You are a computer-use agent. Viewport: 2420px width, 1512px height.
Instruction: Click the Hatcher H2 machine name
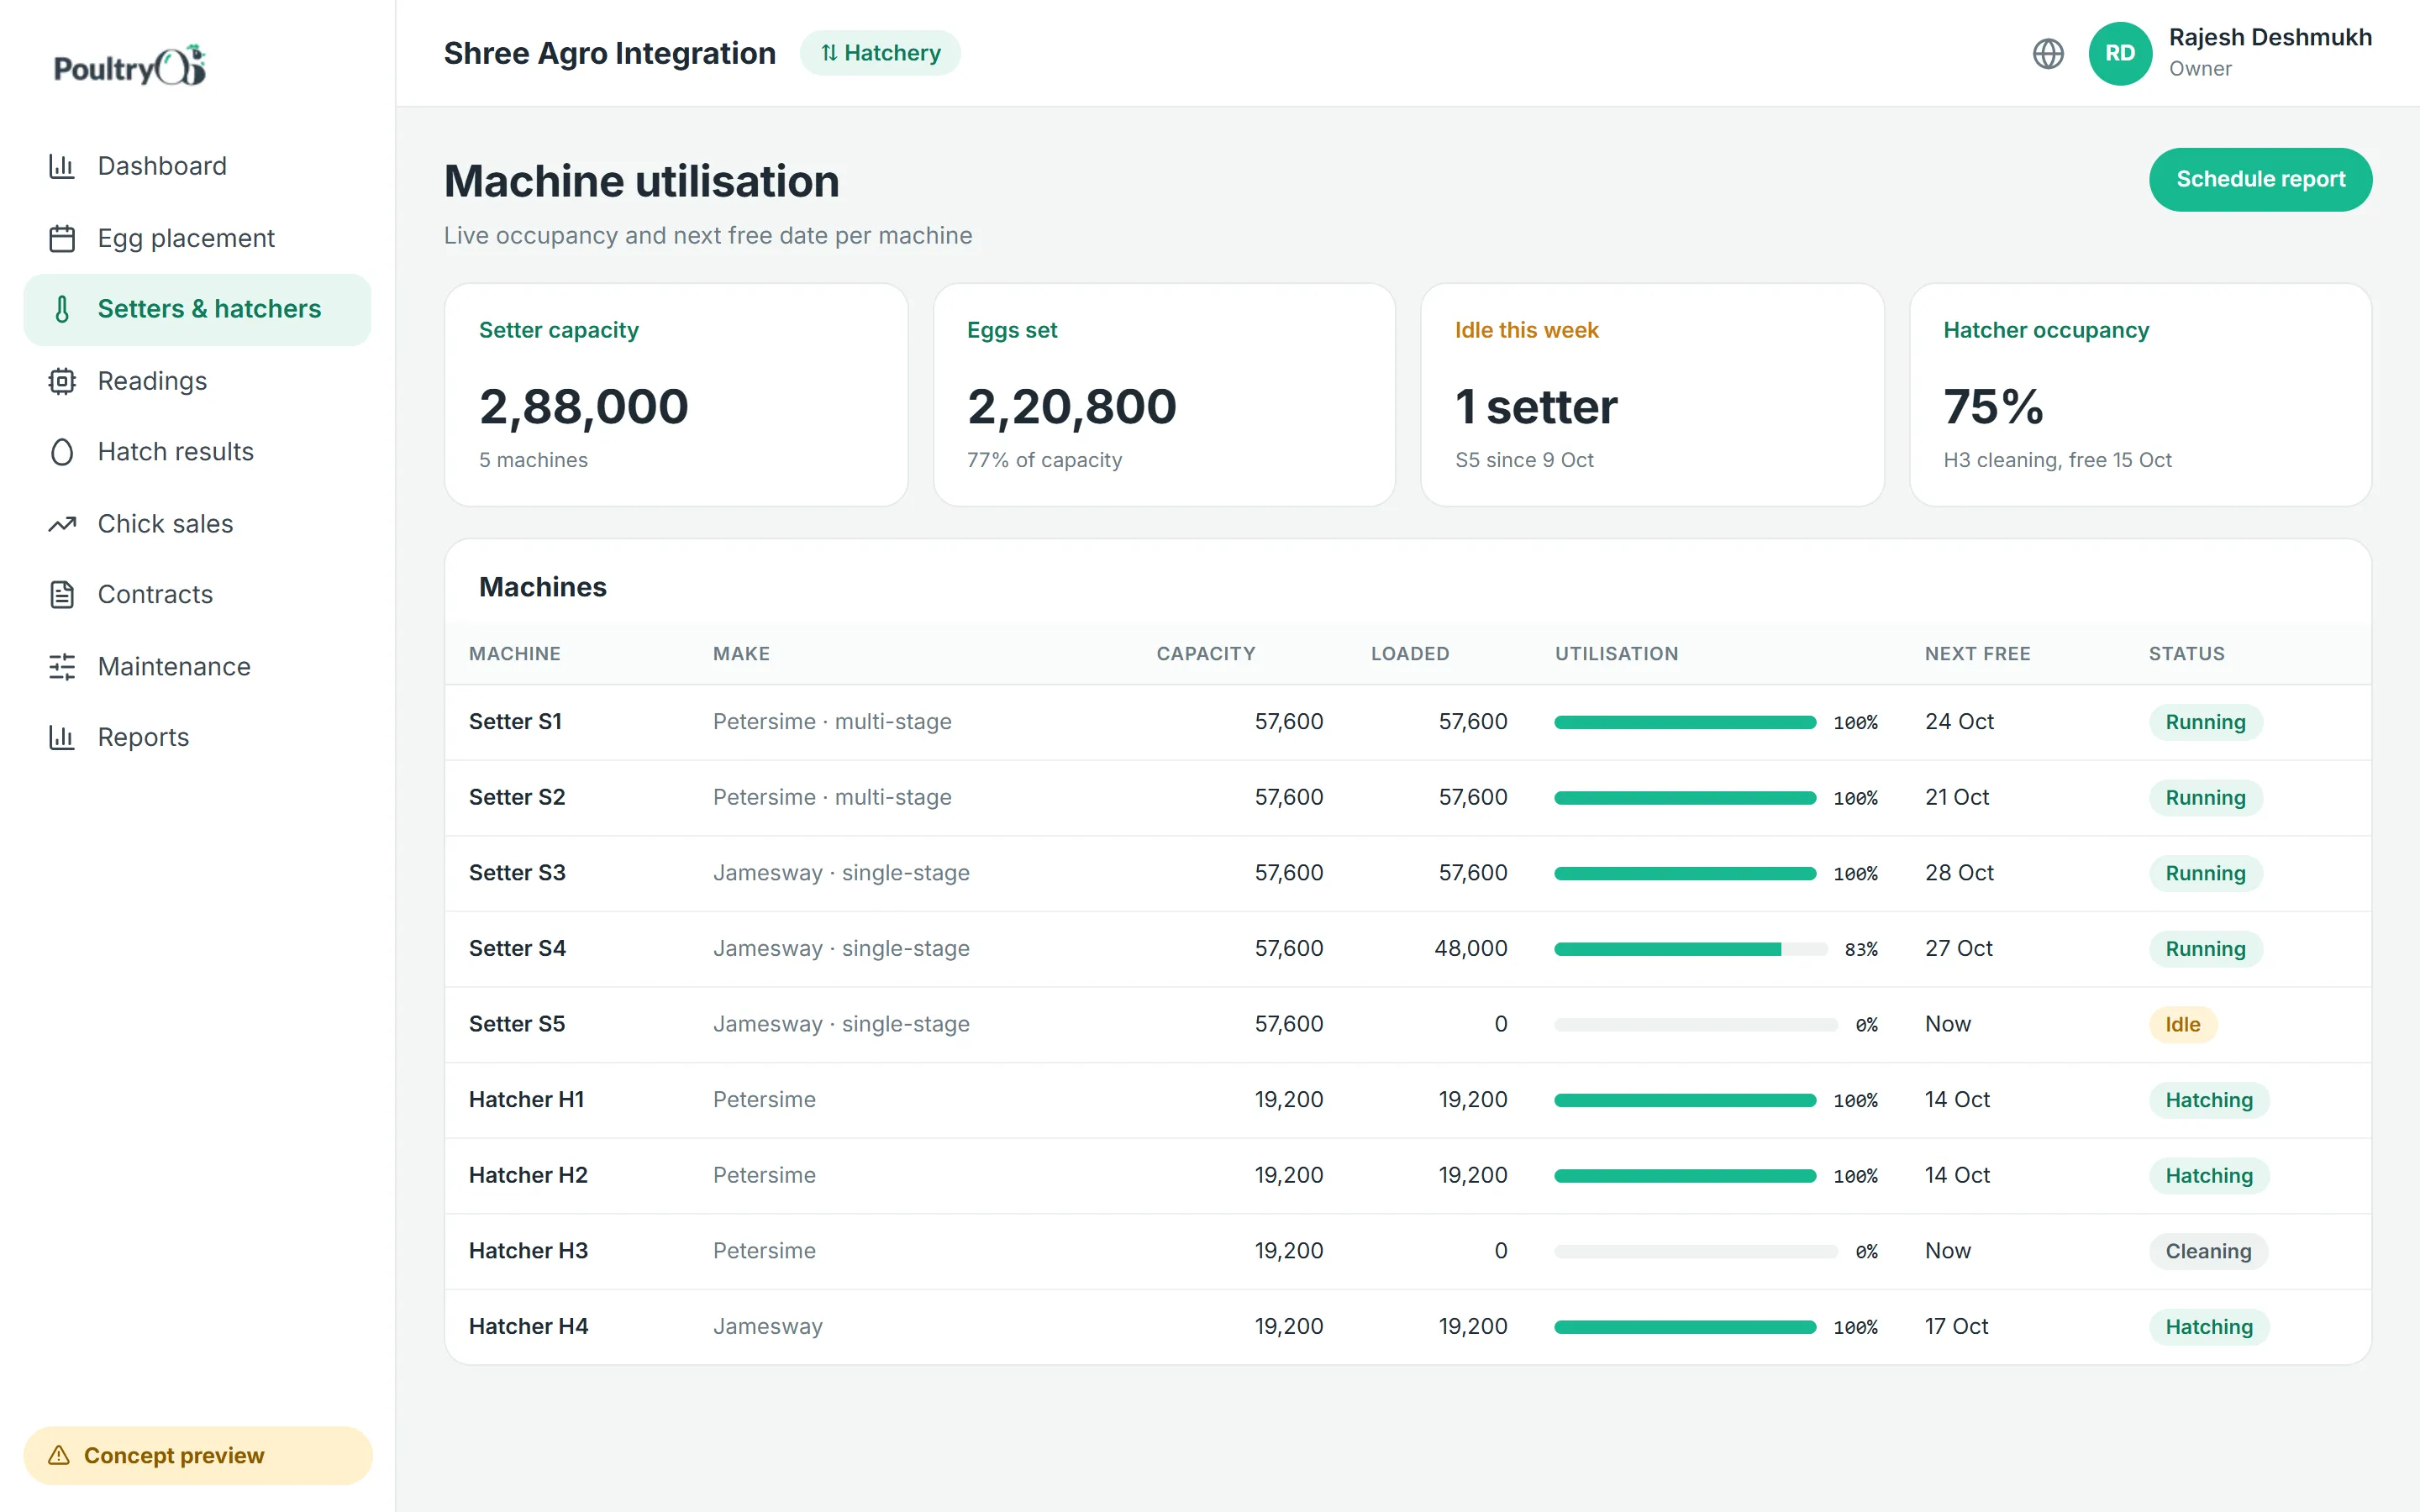pos(528,1175)
